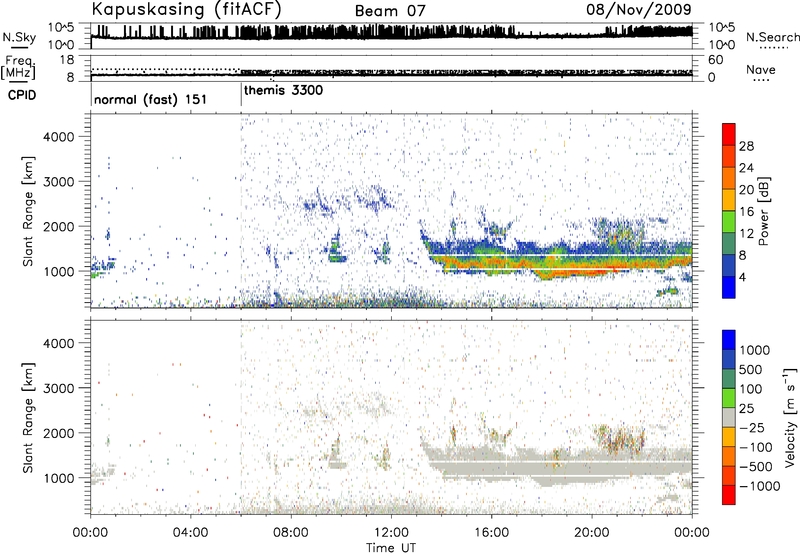
Task: Click the 'normal (fast) 151' CPID text
Action: pyautogui.click(x=151, y=99)
